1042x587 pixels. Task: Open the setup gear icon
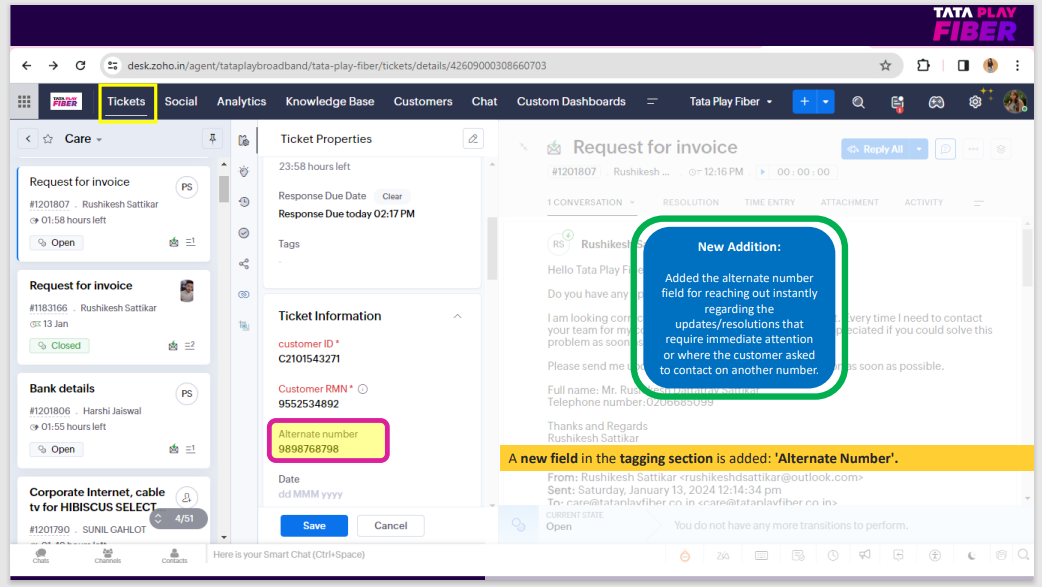tap(975, 102)
